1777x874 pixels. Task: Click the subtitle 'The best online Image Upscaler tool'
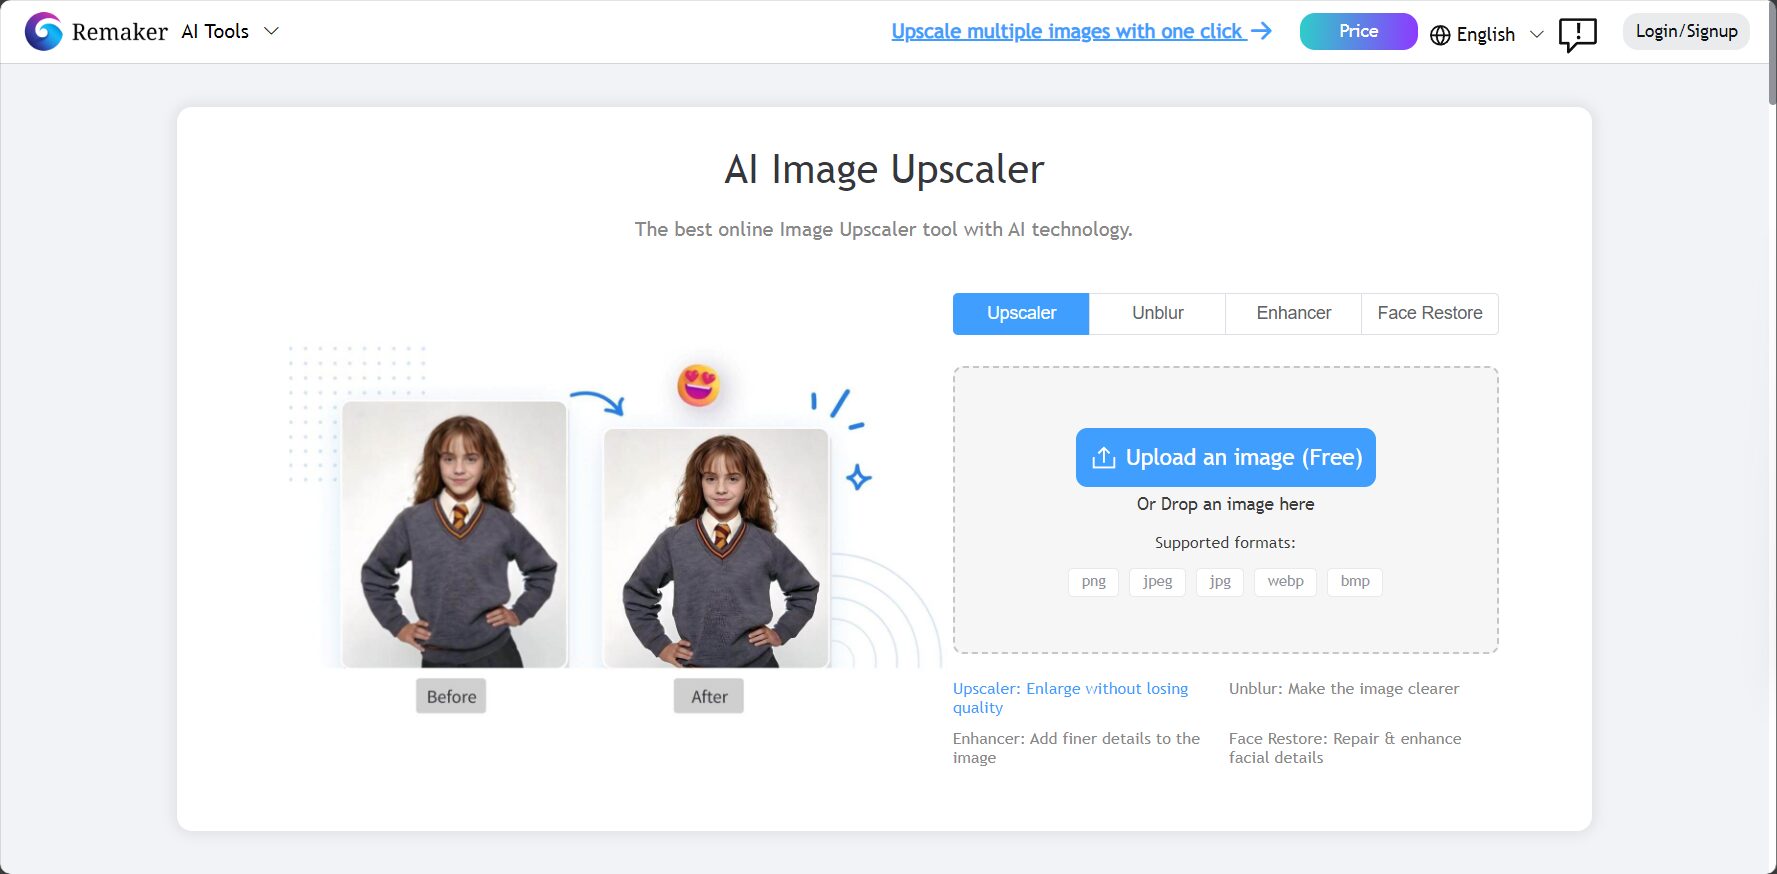(x=884, y=230)
